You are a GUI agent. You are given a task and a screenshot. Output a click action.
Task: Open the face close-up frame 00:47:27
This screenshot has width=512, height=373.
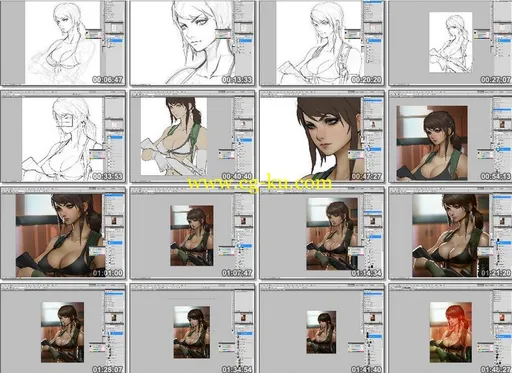click(x=322, y=136)
